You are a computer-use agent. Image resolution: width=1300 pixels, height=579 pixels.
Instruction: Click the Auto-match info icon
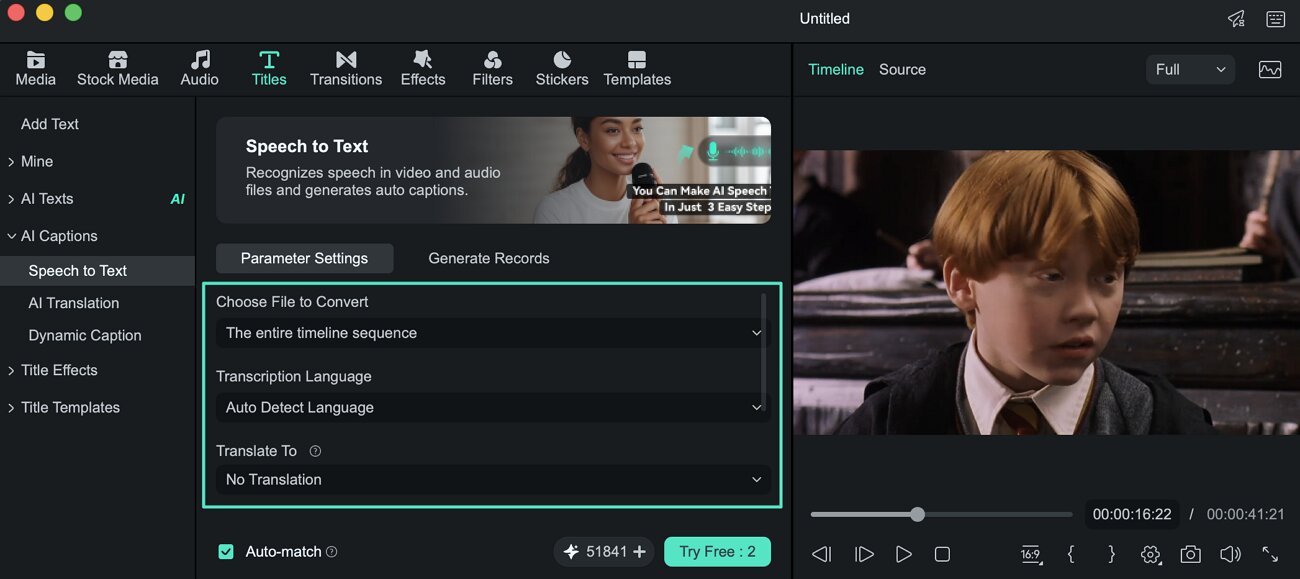332,551
